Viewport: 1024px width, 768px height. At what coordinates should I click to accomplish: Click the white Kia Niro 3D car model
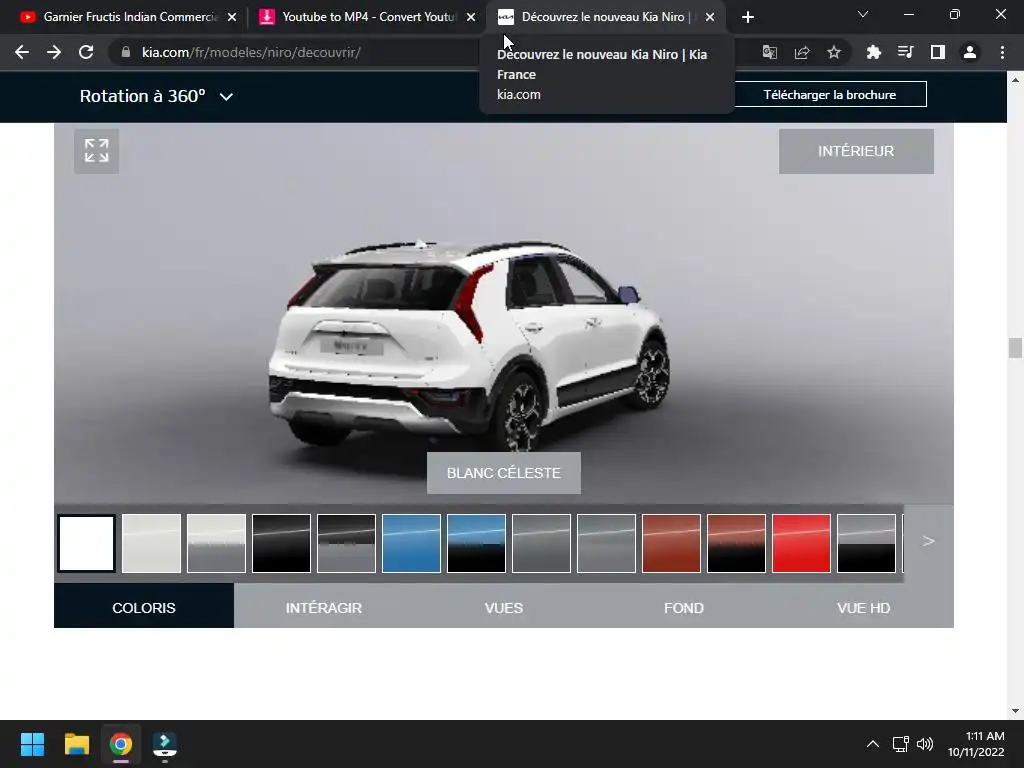pos(470,346)
